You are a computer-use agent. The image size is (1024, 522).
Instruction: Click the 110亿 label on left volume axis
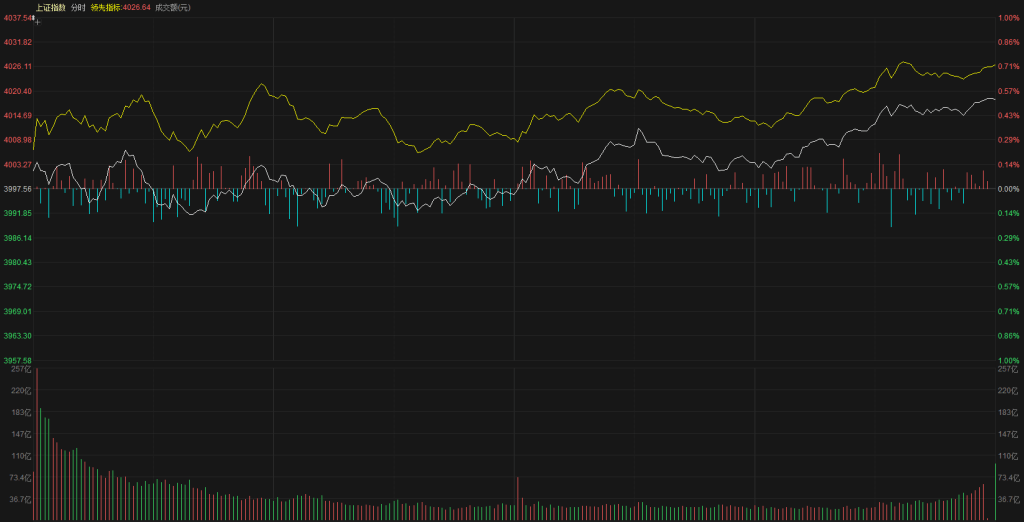coord(22,456)
